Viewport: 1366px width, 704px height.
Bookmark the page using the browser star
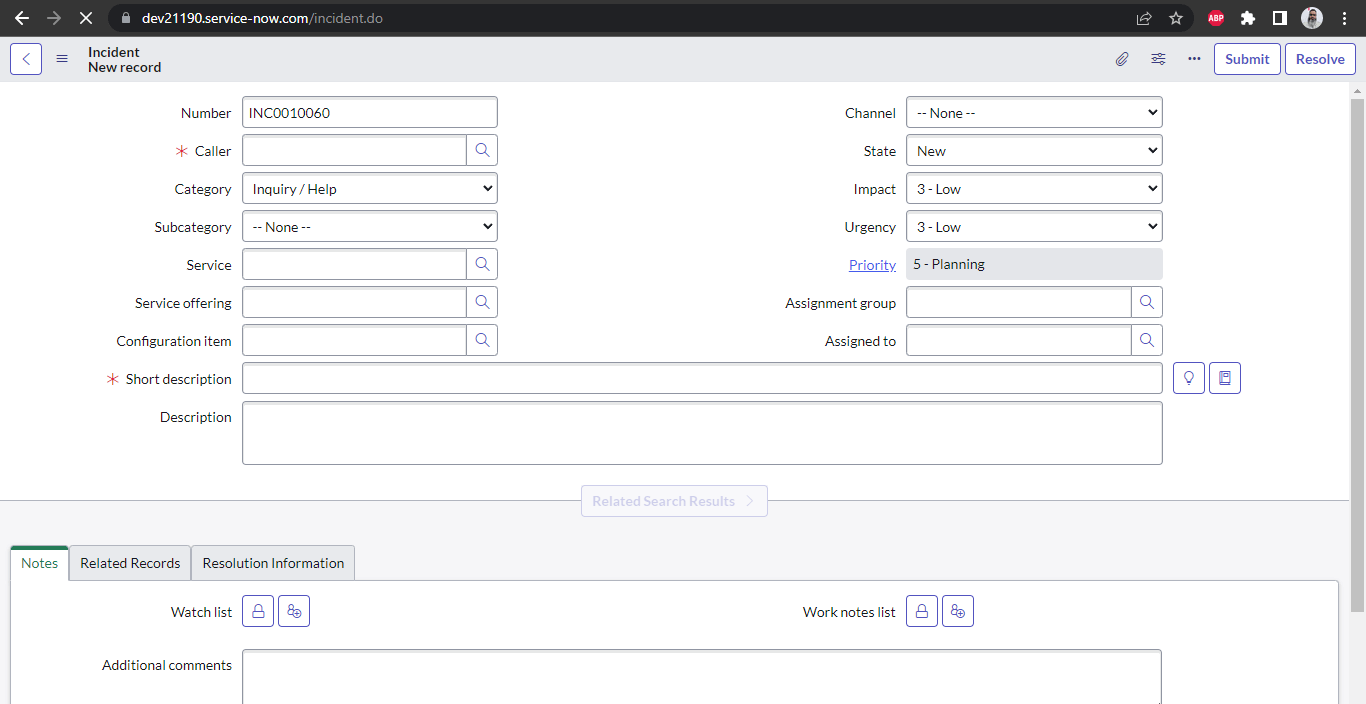(1176, 18)
